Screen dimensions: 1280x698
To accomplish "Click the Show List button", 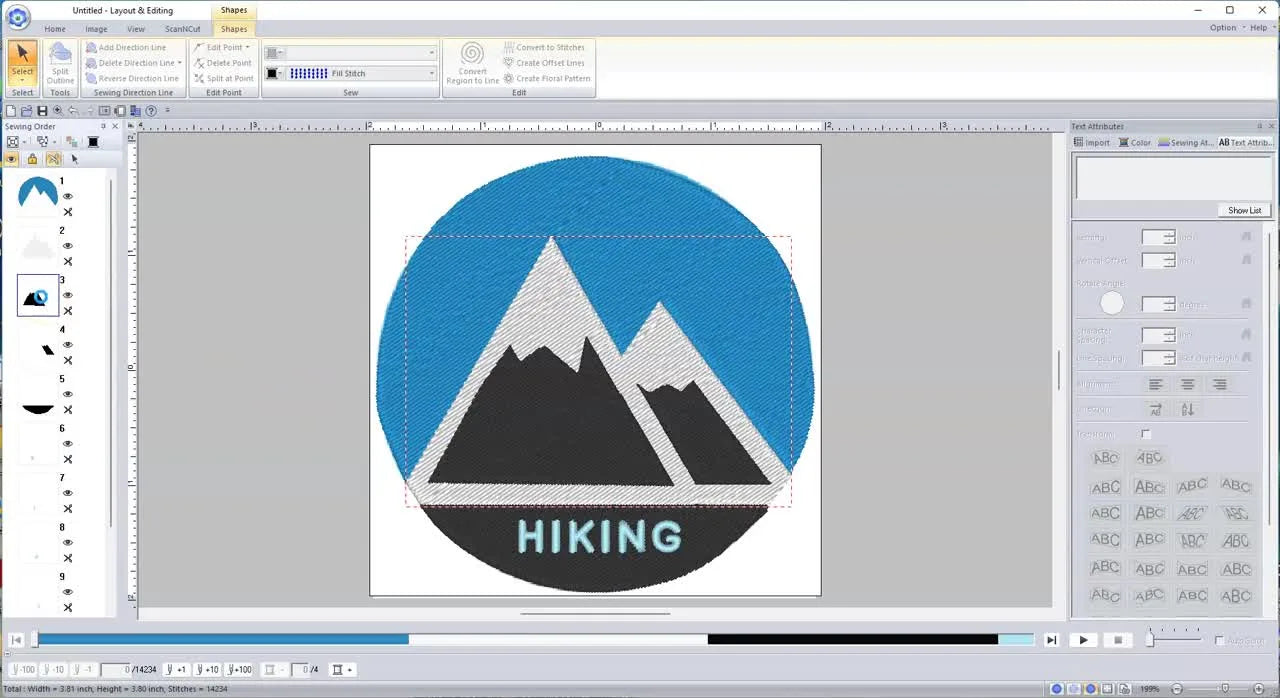I will point(1243,210).
